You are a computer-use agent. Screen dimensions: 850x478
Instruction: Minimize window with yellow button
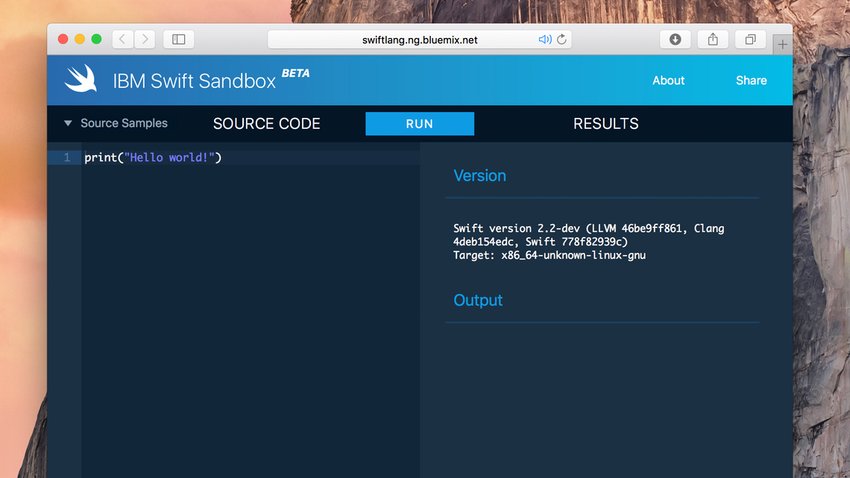tap(80, 39)
